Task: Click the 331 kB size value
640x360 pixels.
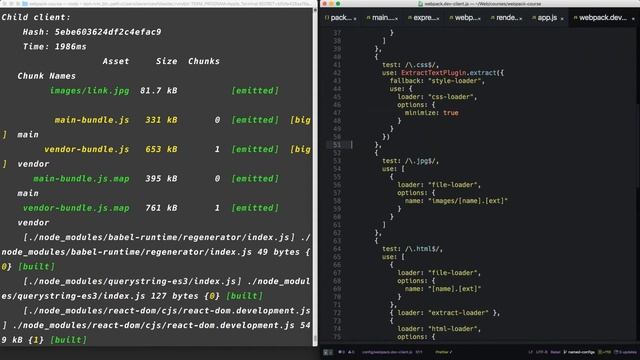Action: pyautogui.click(x=161, y=120)
